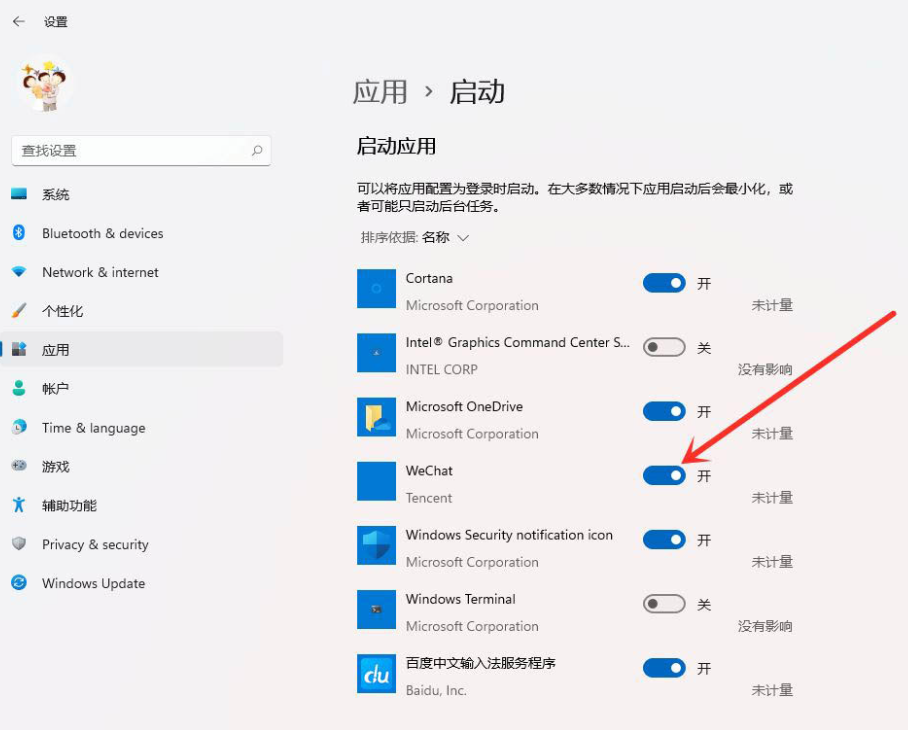The height and width of the screenshot is (730, 908).
Task: Click the Intel Graphics Command Center icon
Action: 376,353
